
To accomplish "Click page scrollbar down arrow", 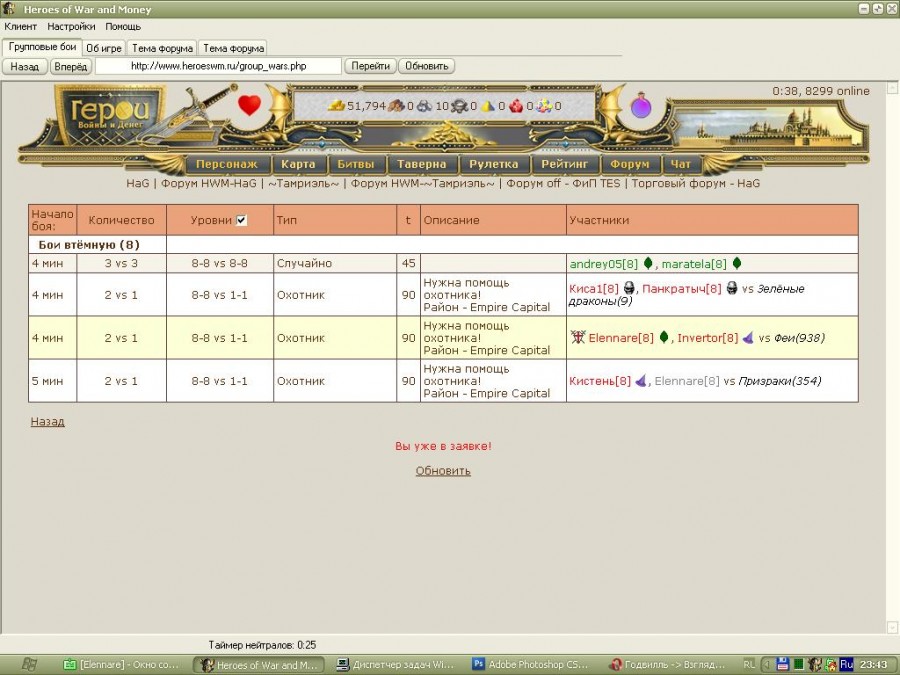I will (x=893, y=627).
